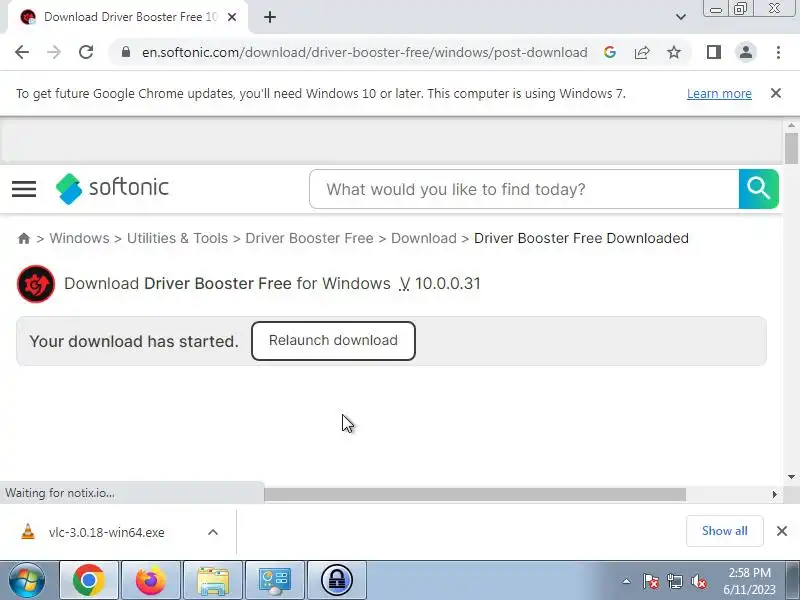Click the forward navigation arrow

click(54, 52)
